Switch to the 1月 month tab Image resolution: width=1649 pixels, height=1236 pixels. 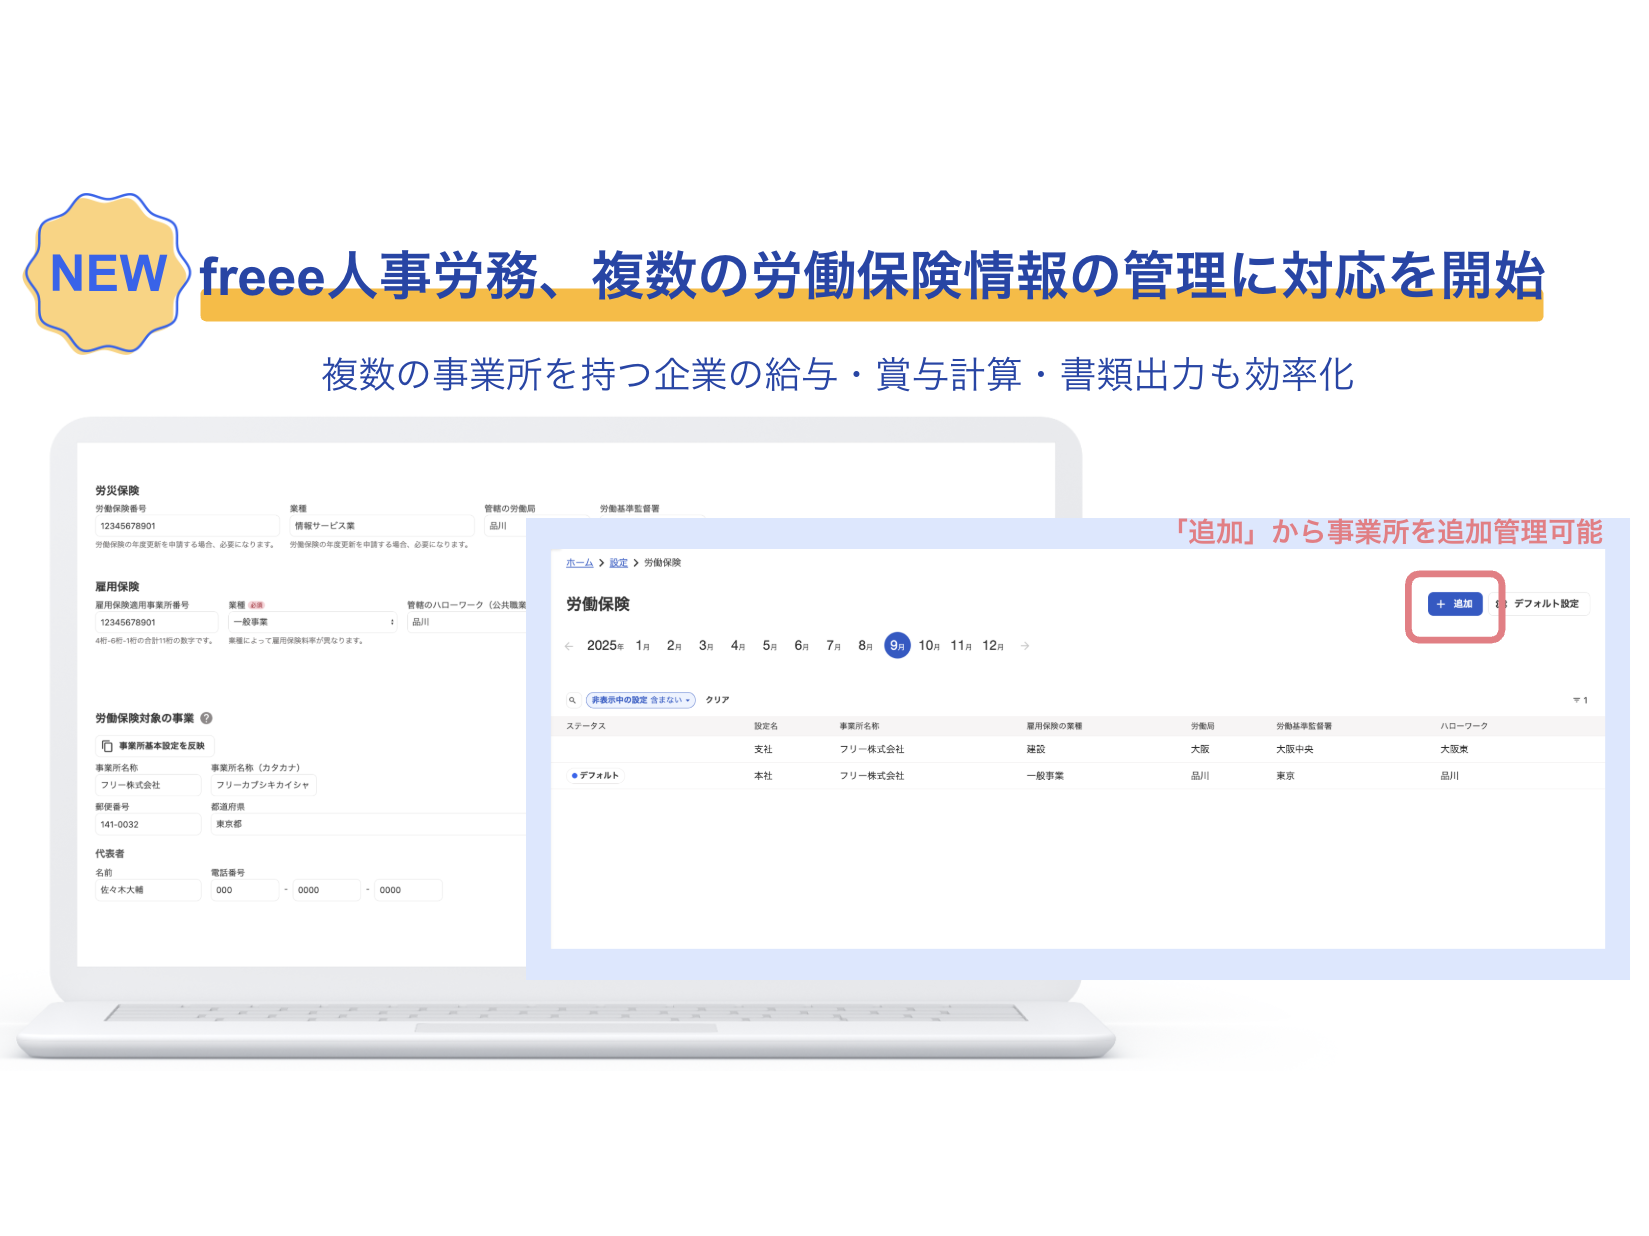642,646
